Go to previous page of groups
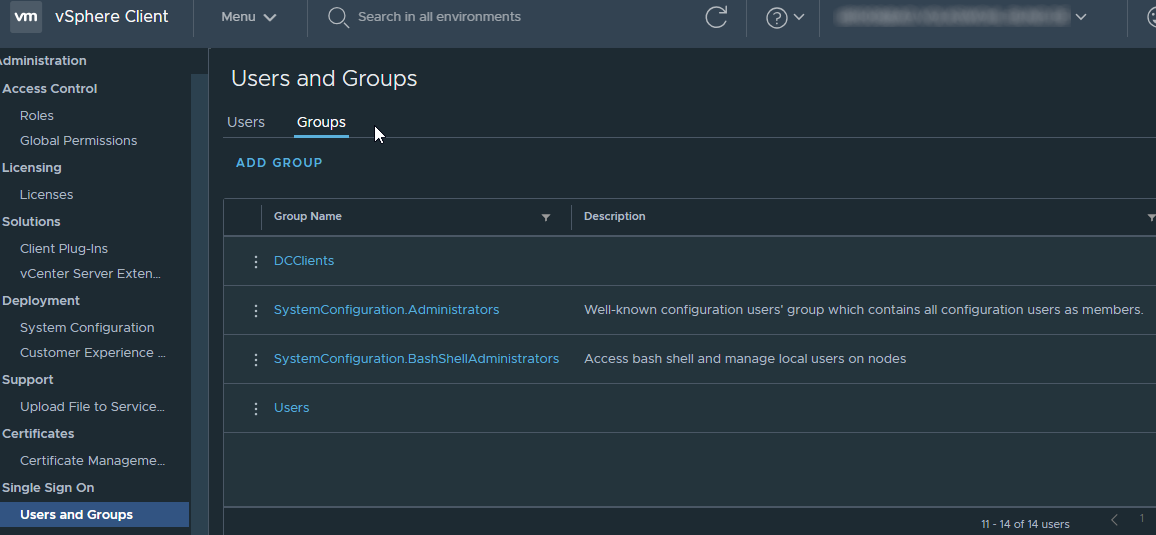This screenshot has width=1156, height=535. tap(1114, 520)
